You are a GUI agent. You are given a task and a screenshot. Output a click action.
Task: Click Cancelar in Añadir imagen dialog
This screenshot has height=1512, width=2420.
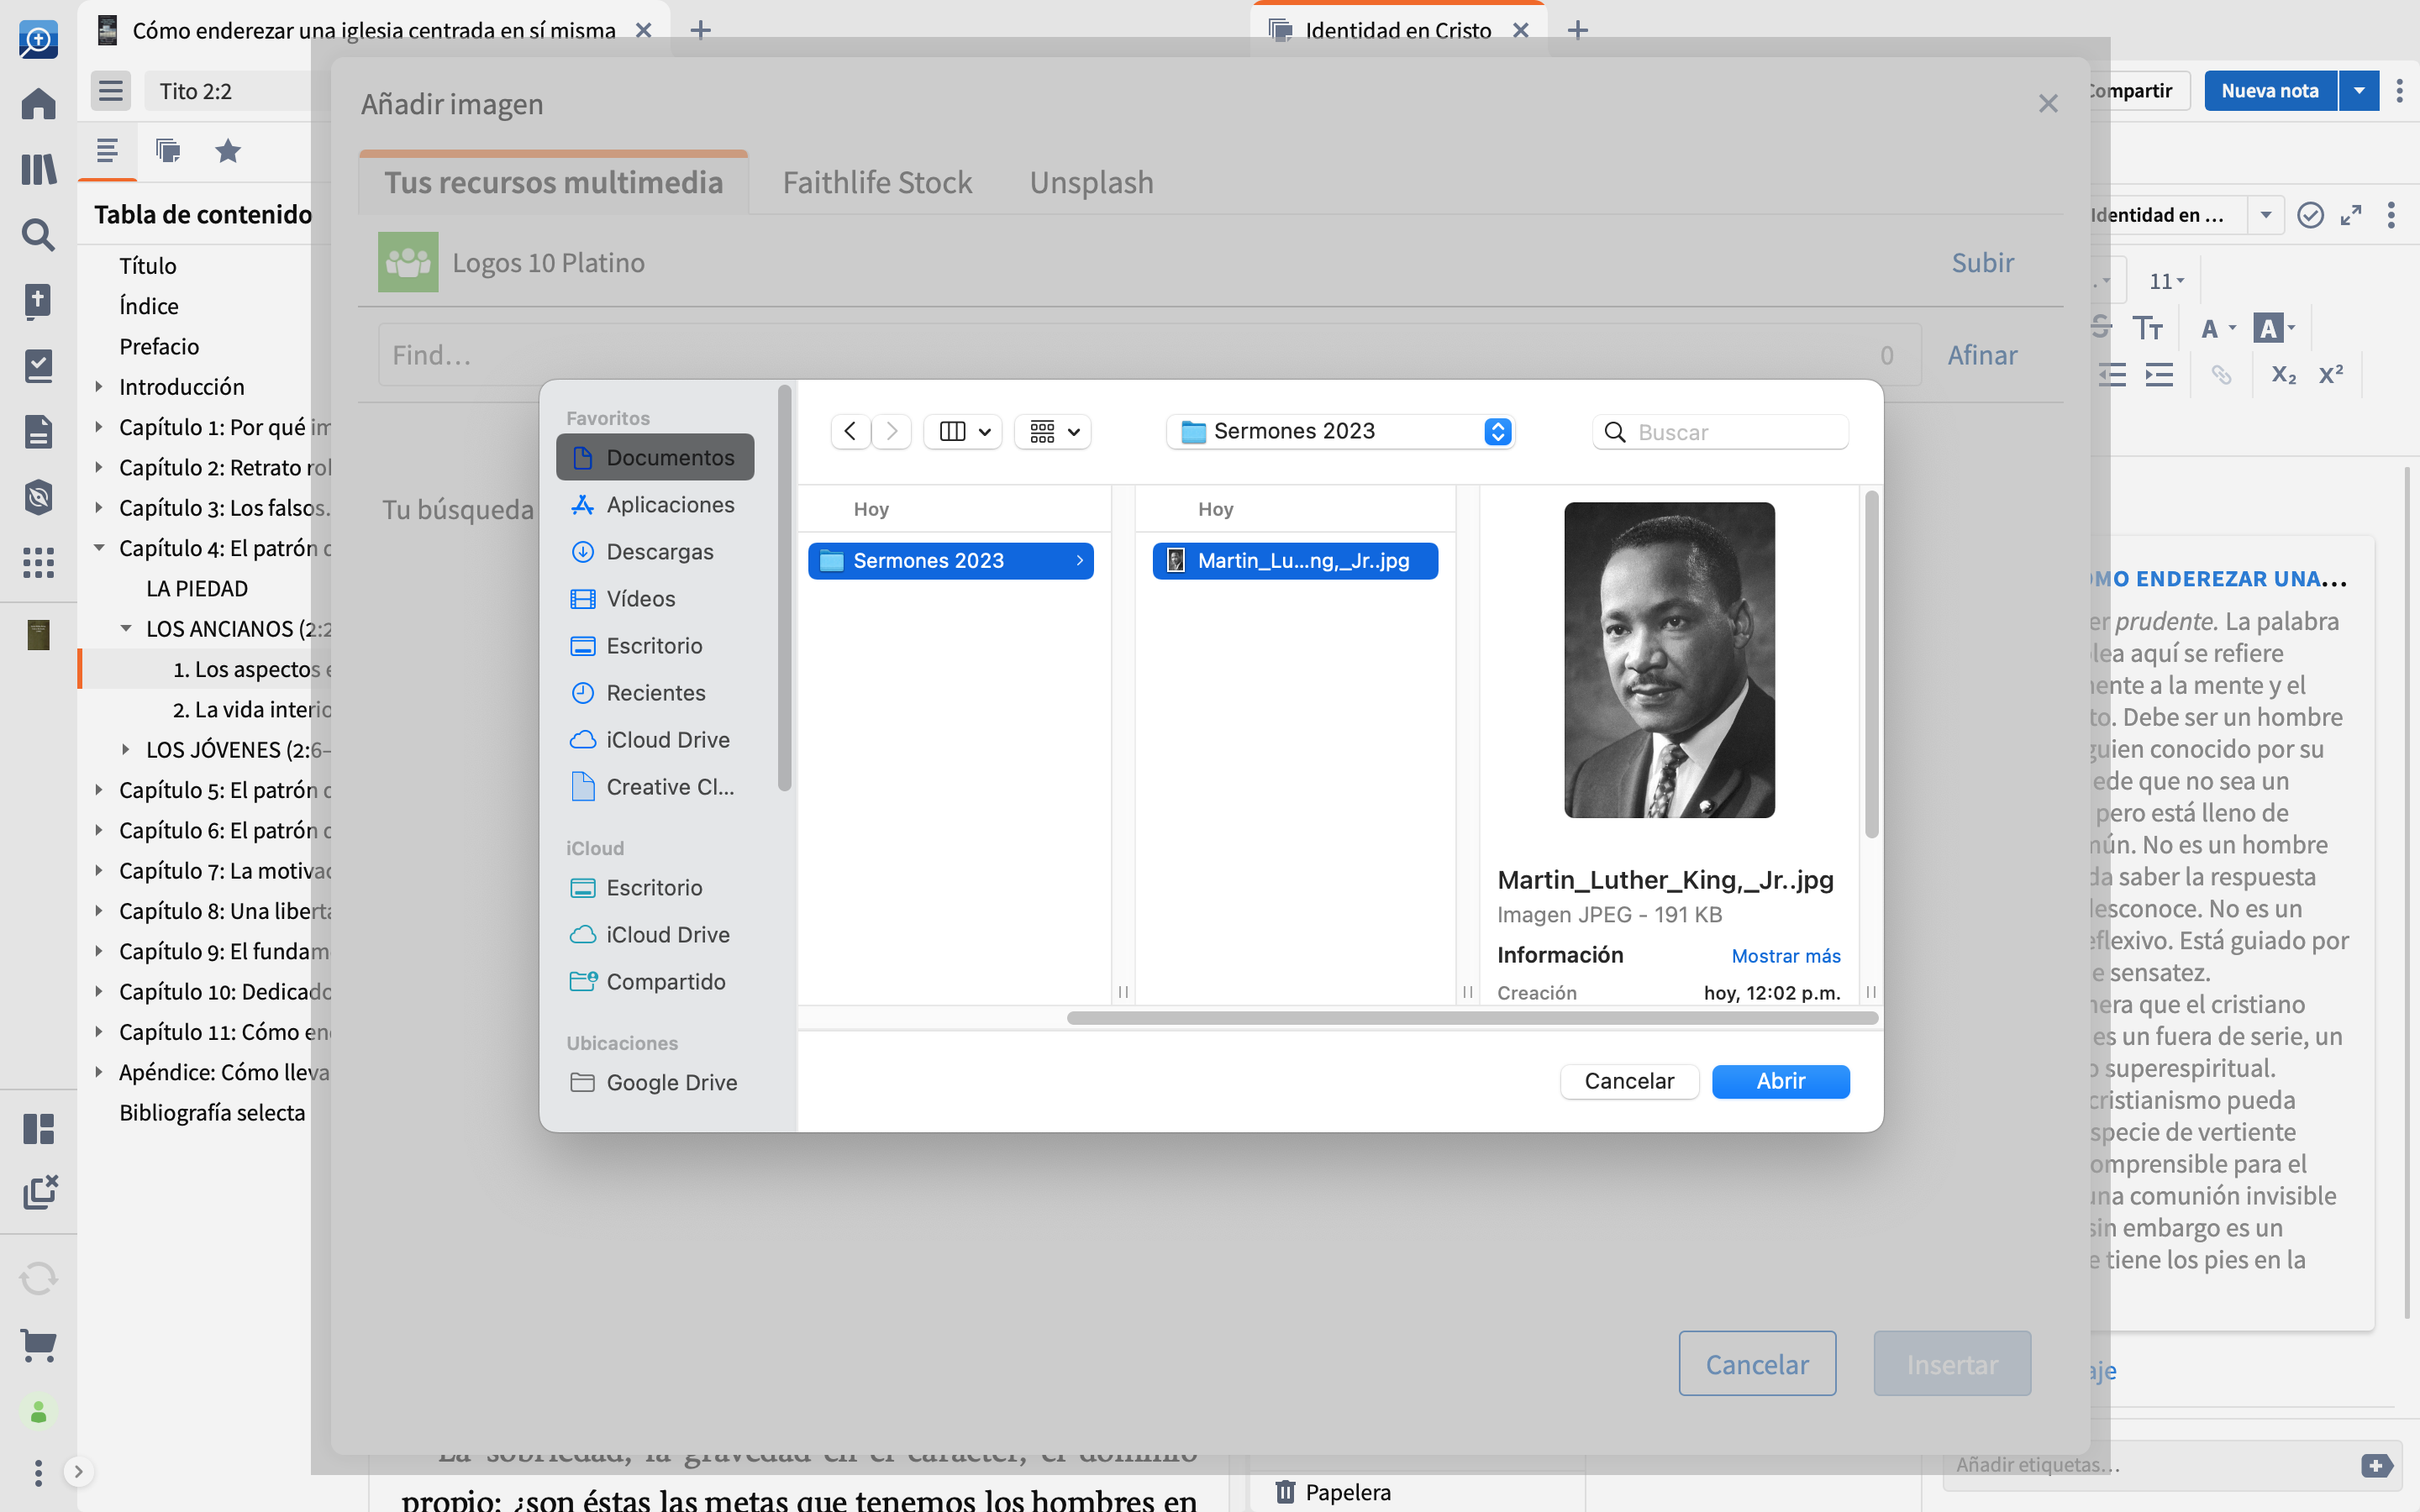(x=1757, y=1364)
